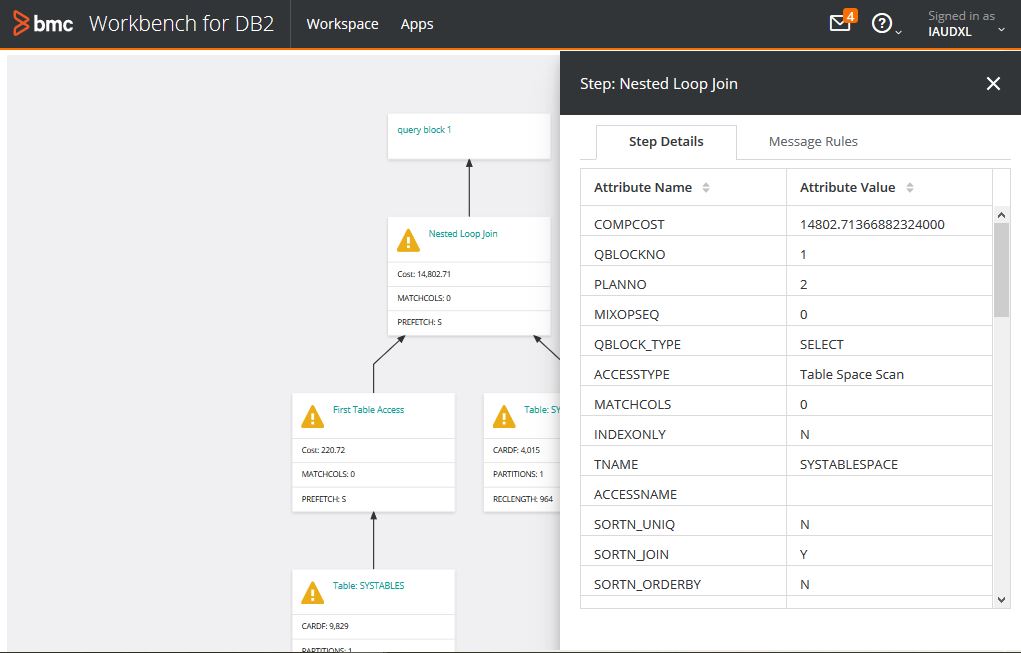Click the TNAME attribute name

616,464
